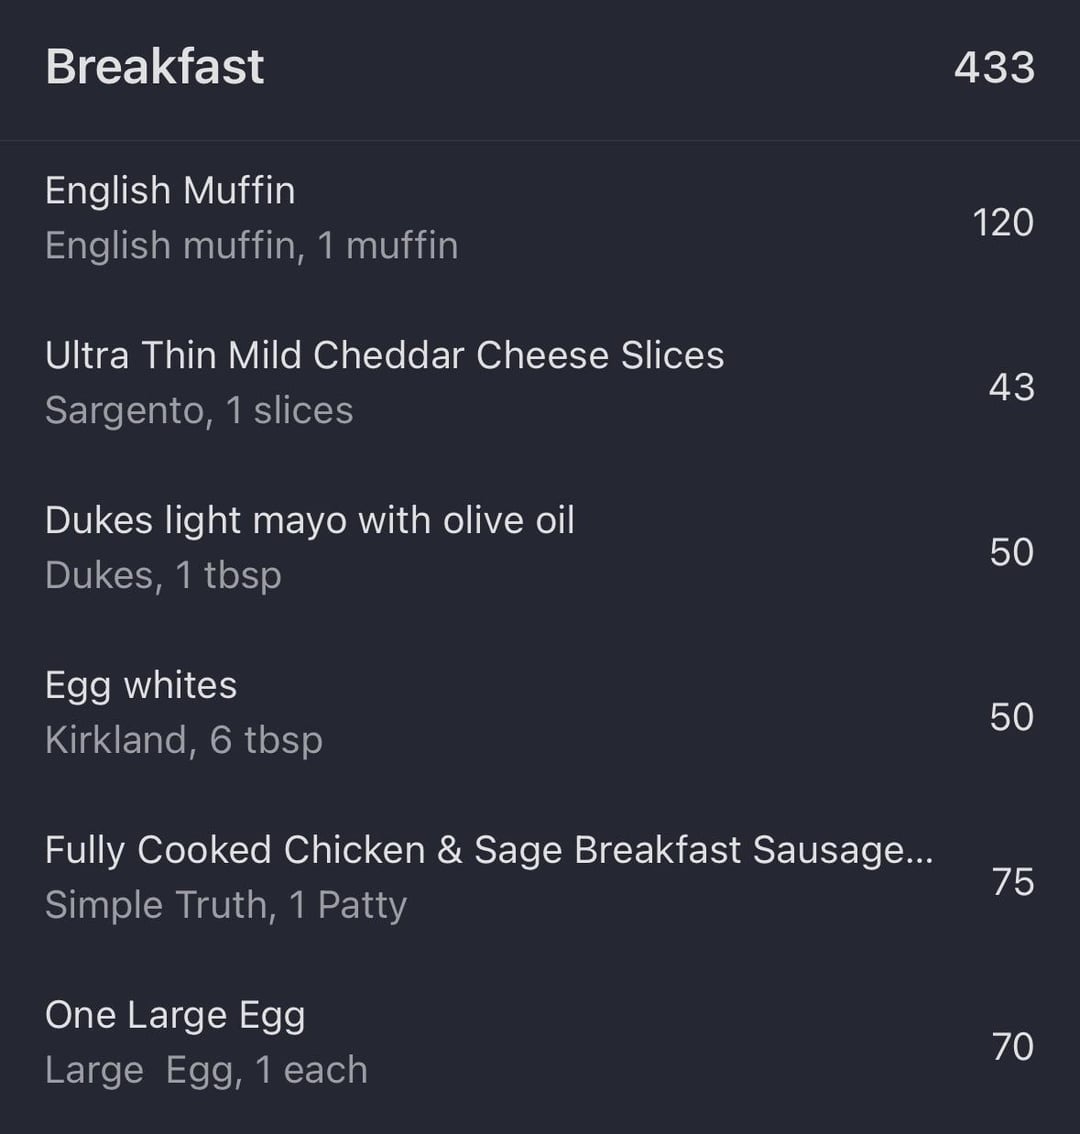The image size is (1080, 1134).
Task: Tap the 'English muffin, 1 muffin' serving text
Action: click(x=251, y=245)
